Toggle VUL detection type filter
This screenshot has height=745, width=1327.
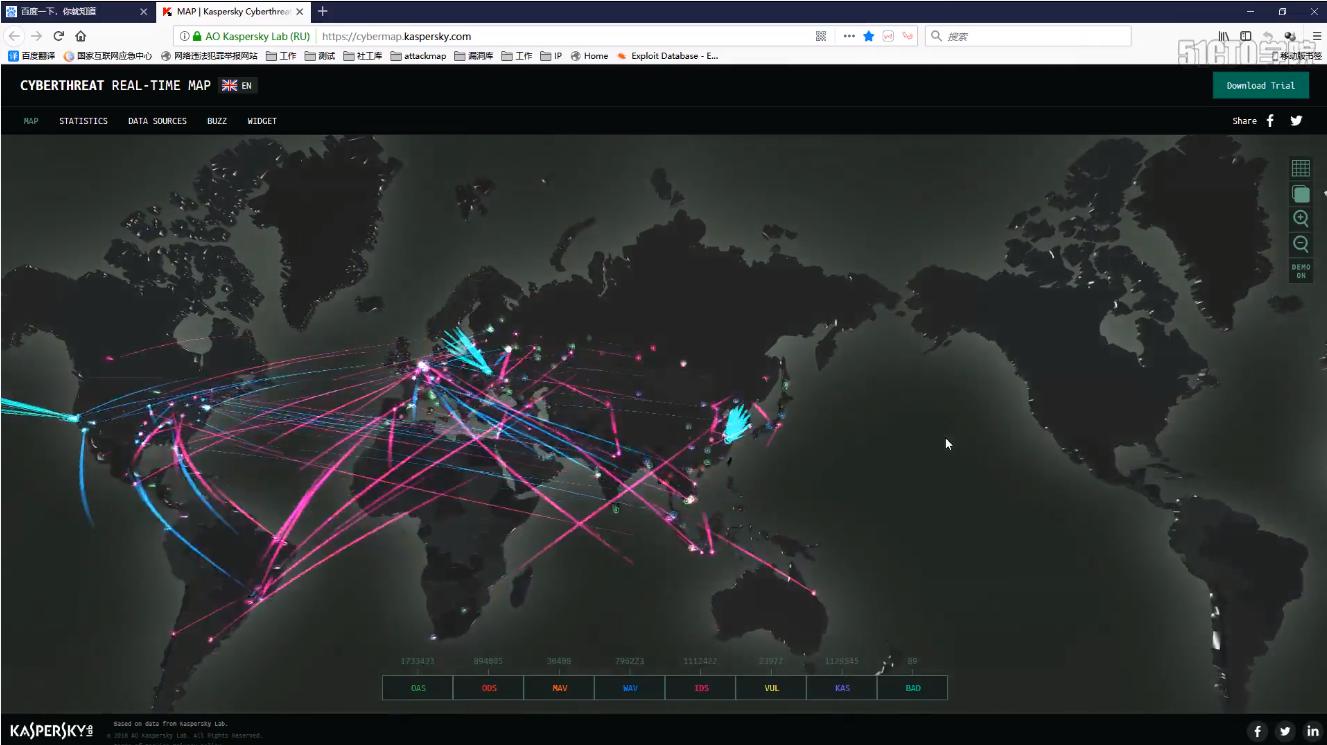click(x=771, y=688)
